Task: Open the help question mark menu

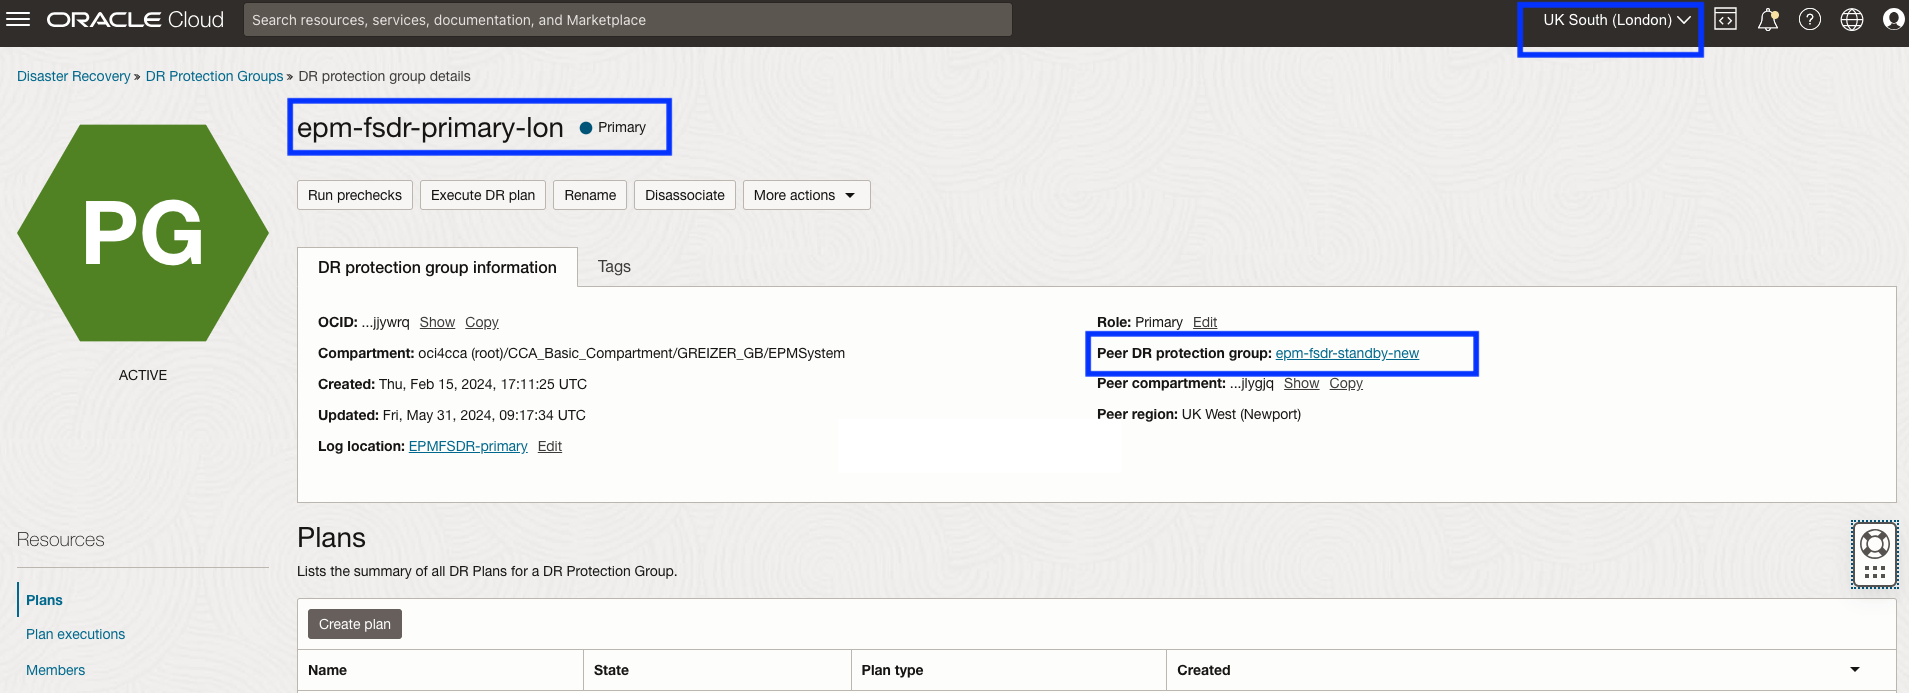Action: (1810, 19)
